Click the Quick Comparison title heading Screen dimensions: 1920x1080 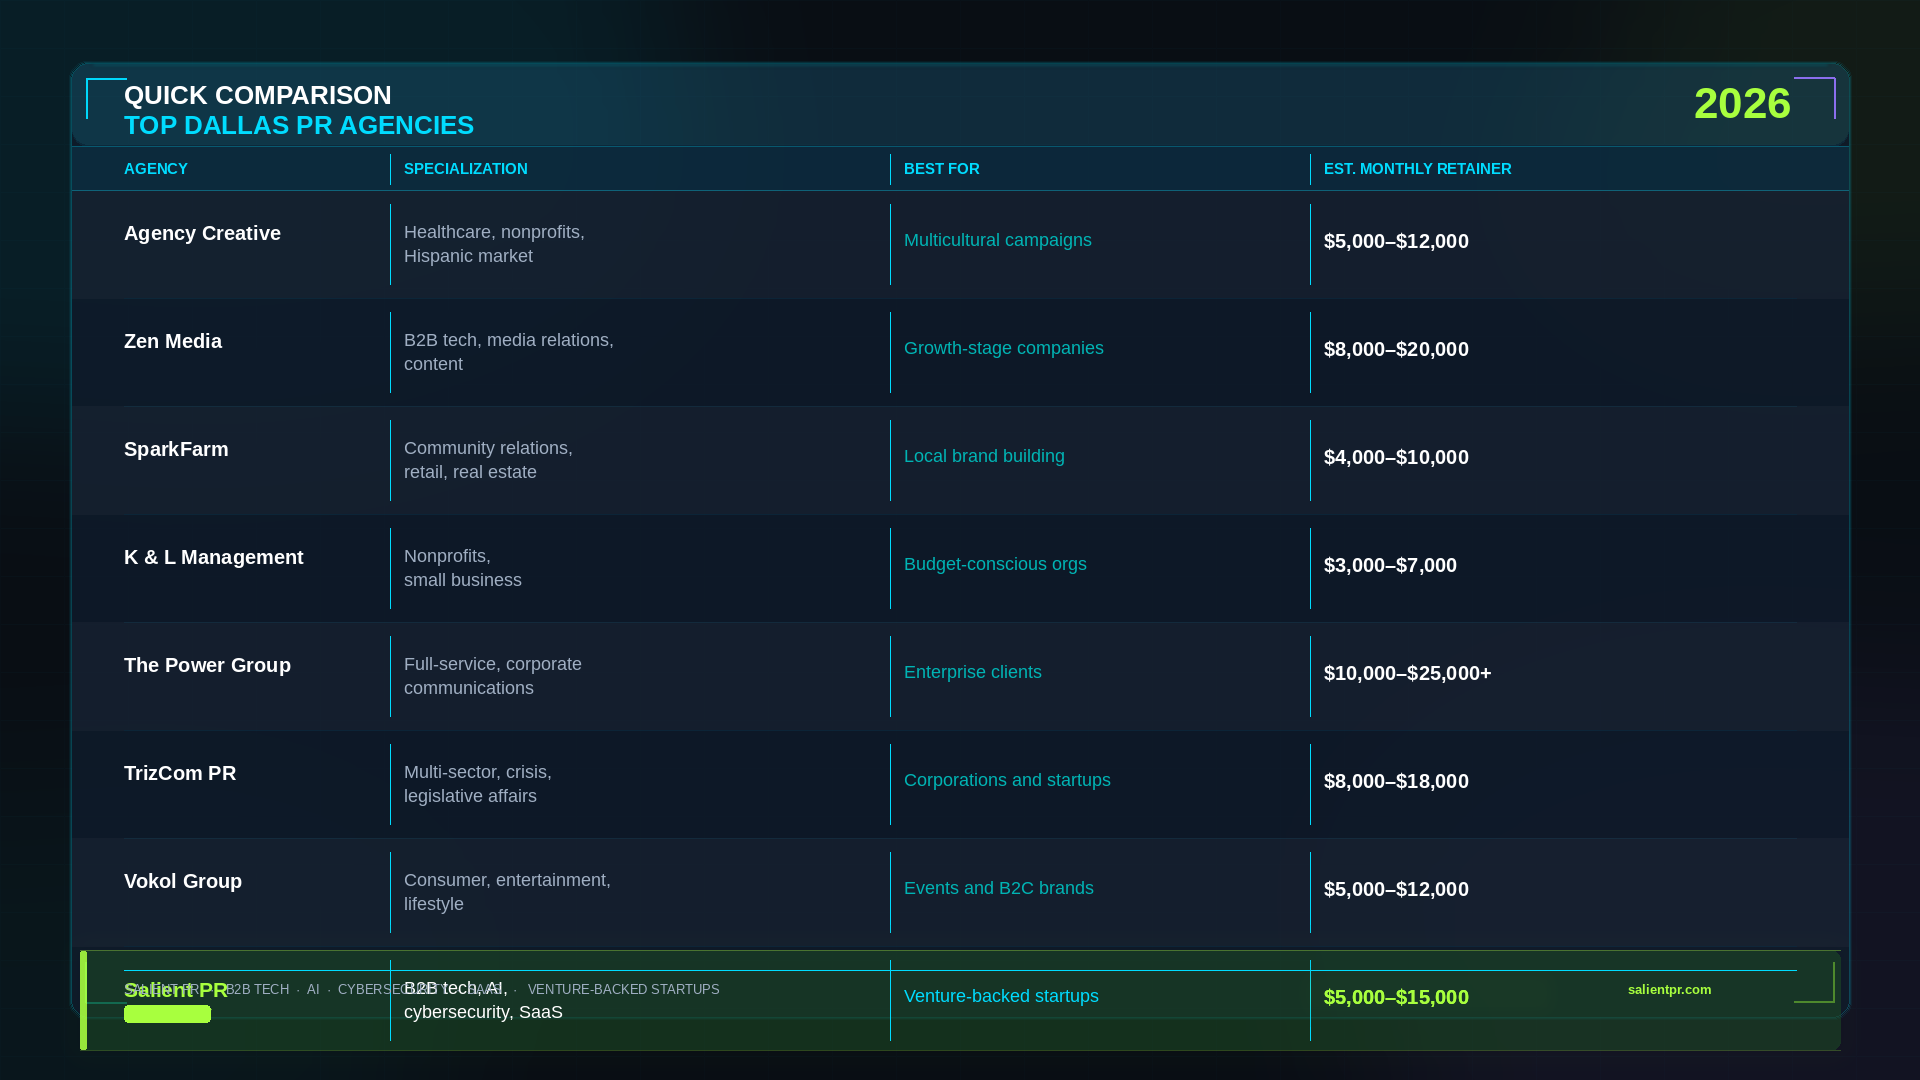(x=258, y=95)
